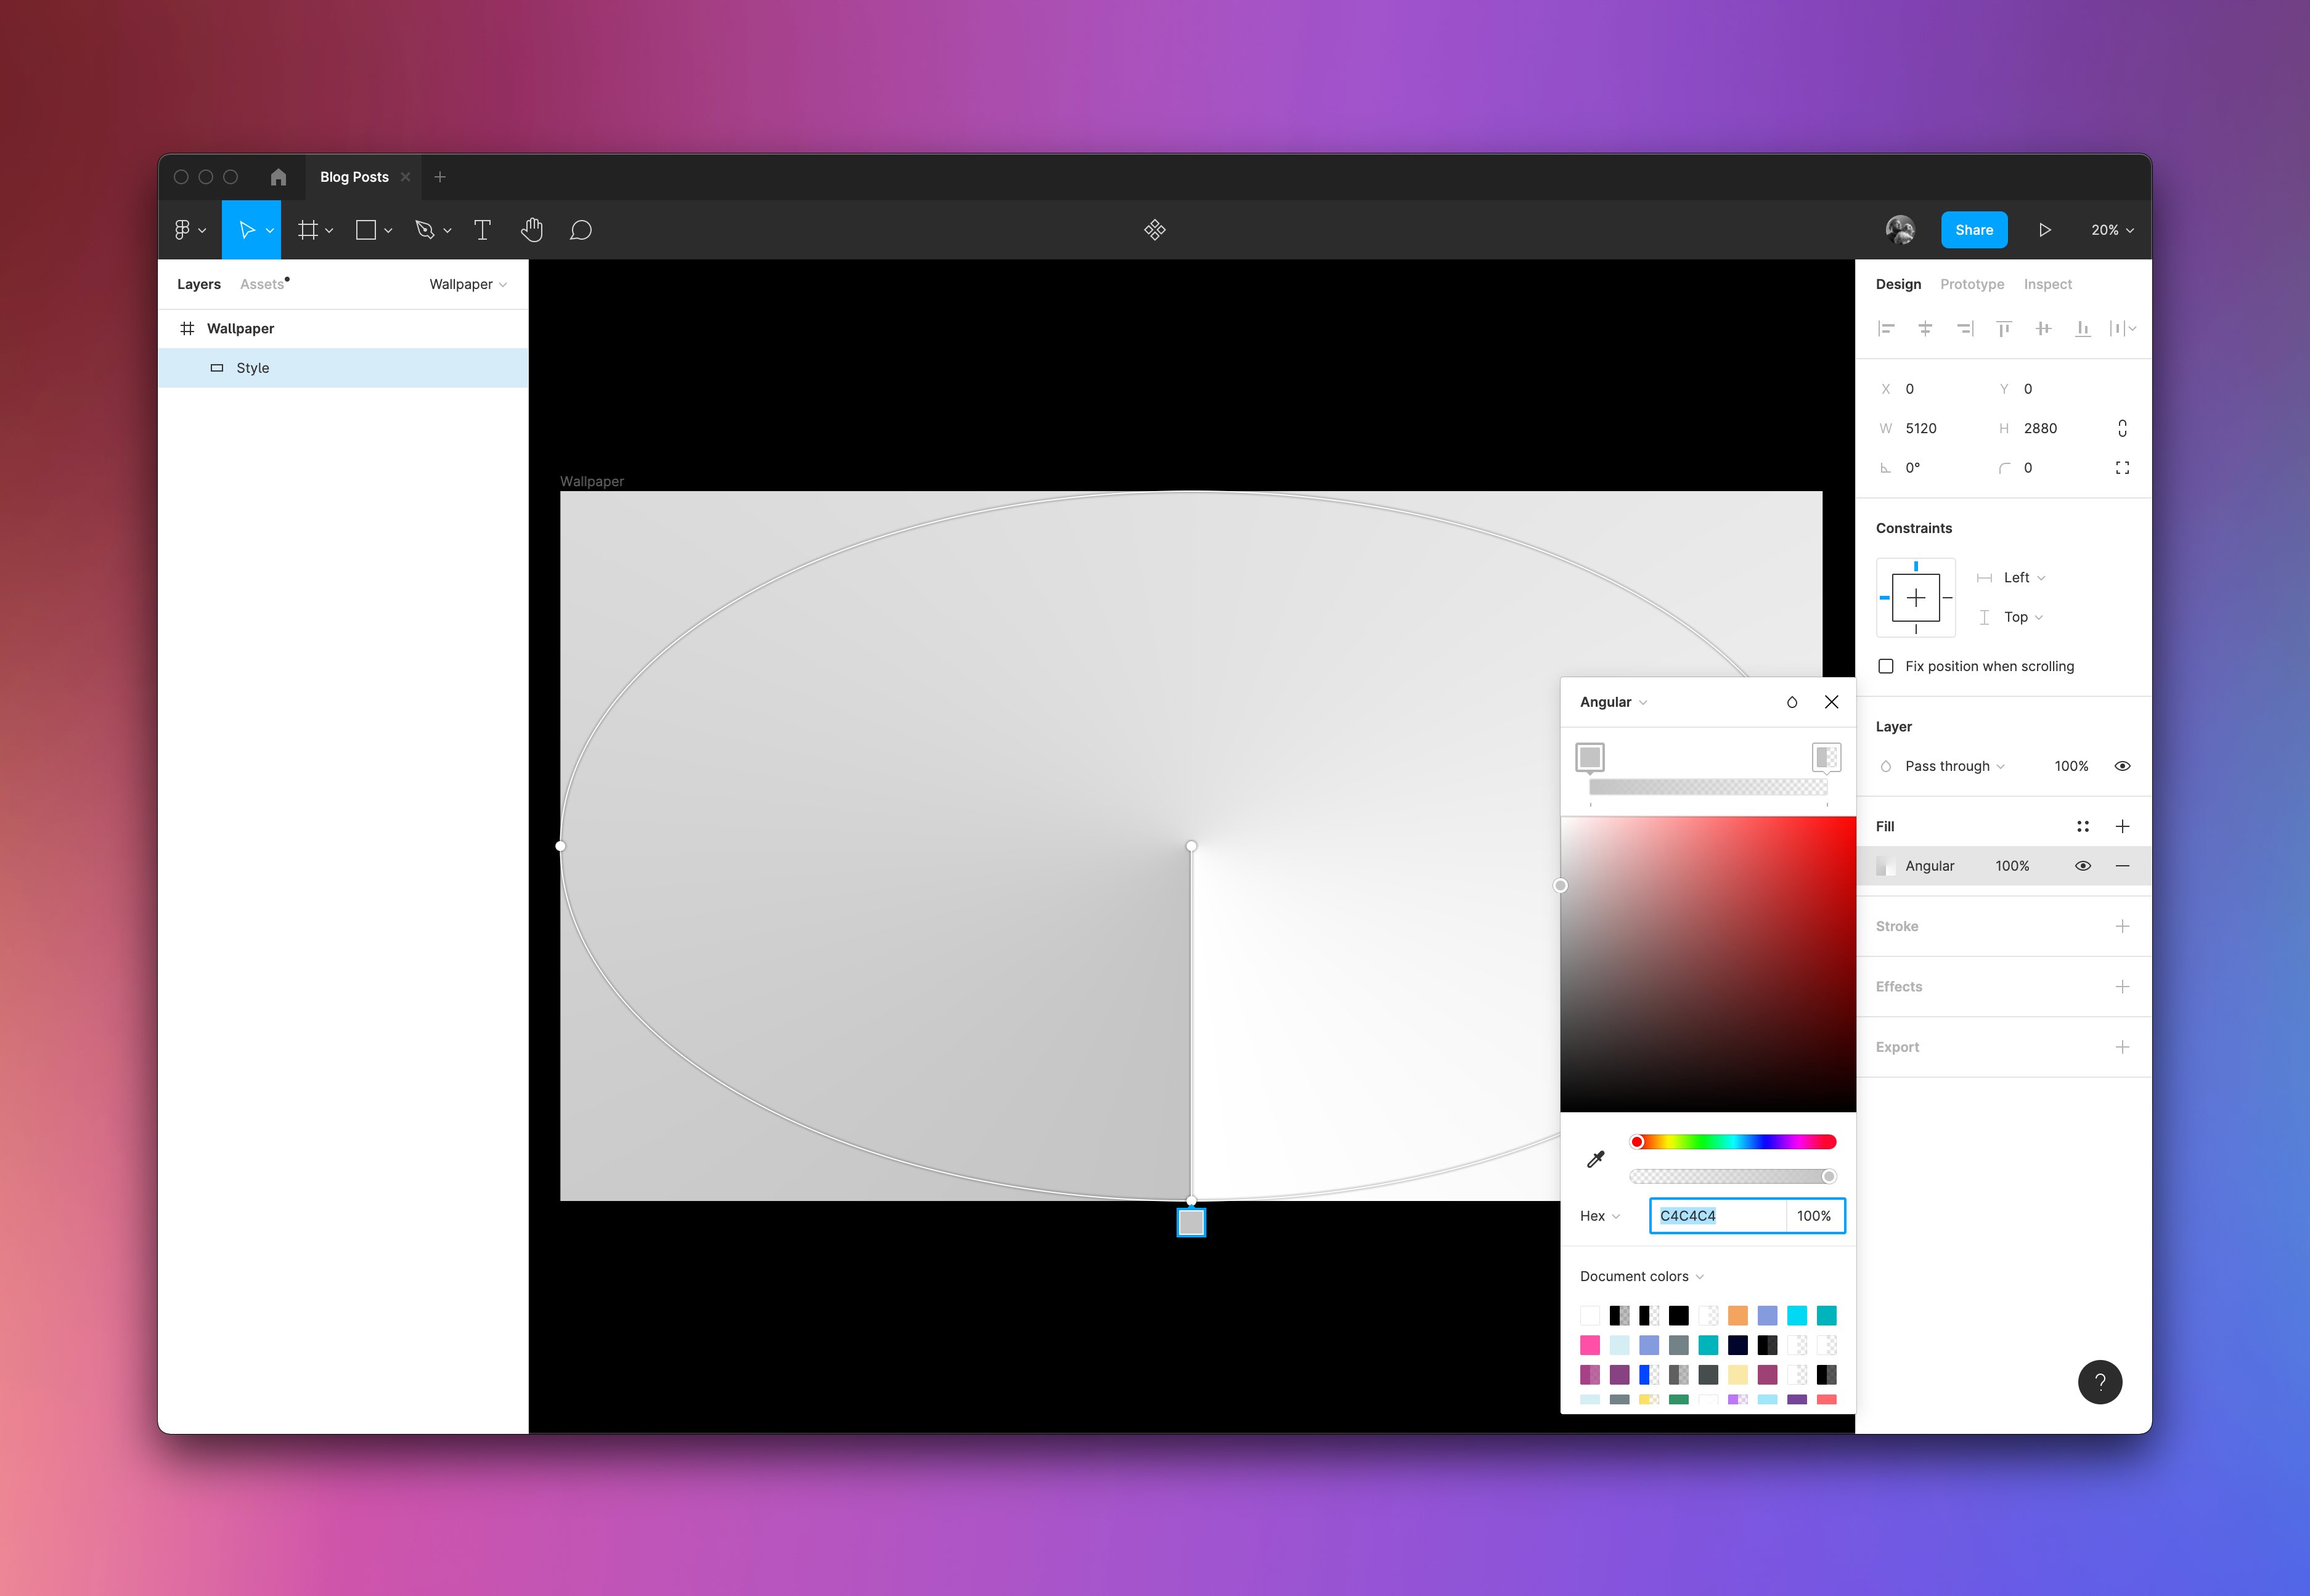Toggle visibility of the layer opacity eye icon
Screen dimensions: 2310x1596
point(2123,765)
